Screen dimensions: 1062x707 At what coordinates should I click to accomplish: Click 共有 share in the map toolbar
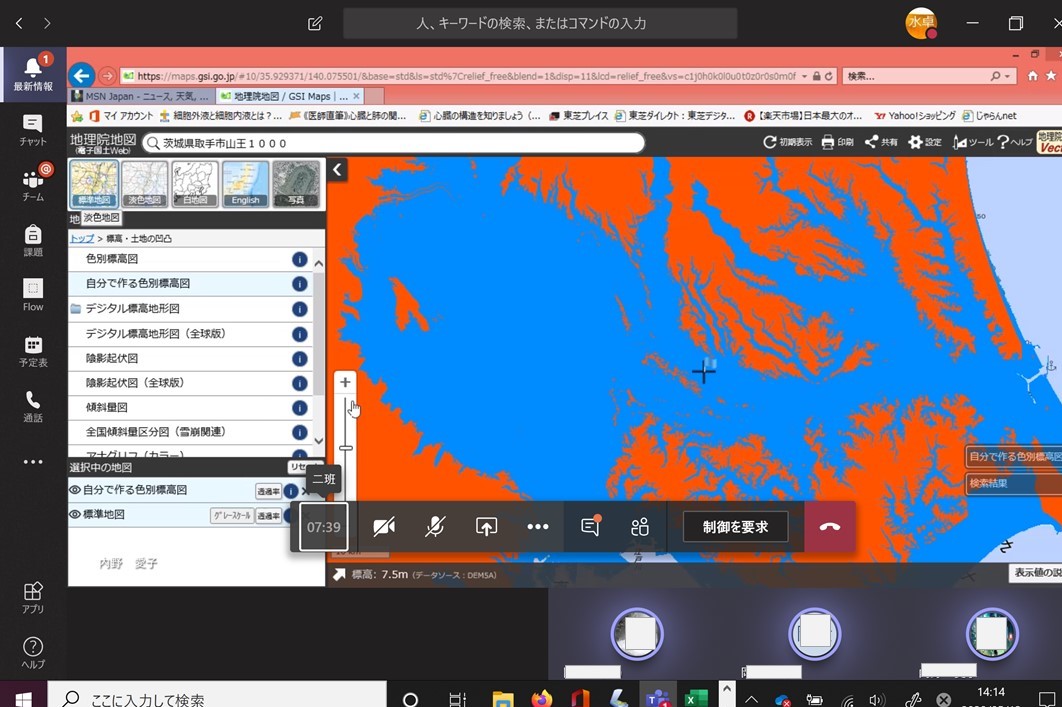pyautogui.click(x=881, y=142)
